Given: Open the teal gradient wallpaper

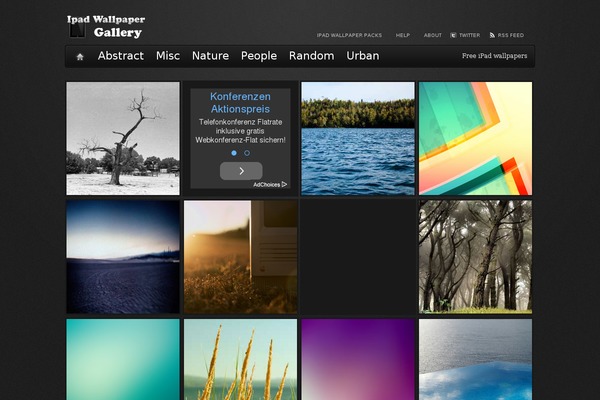Looking at the screenshot, I should click(x=123, y=359).
